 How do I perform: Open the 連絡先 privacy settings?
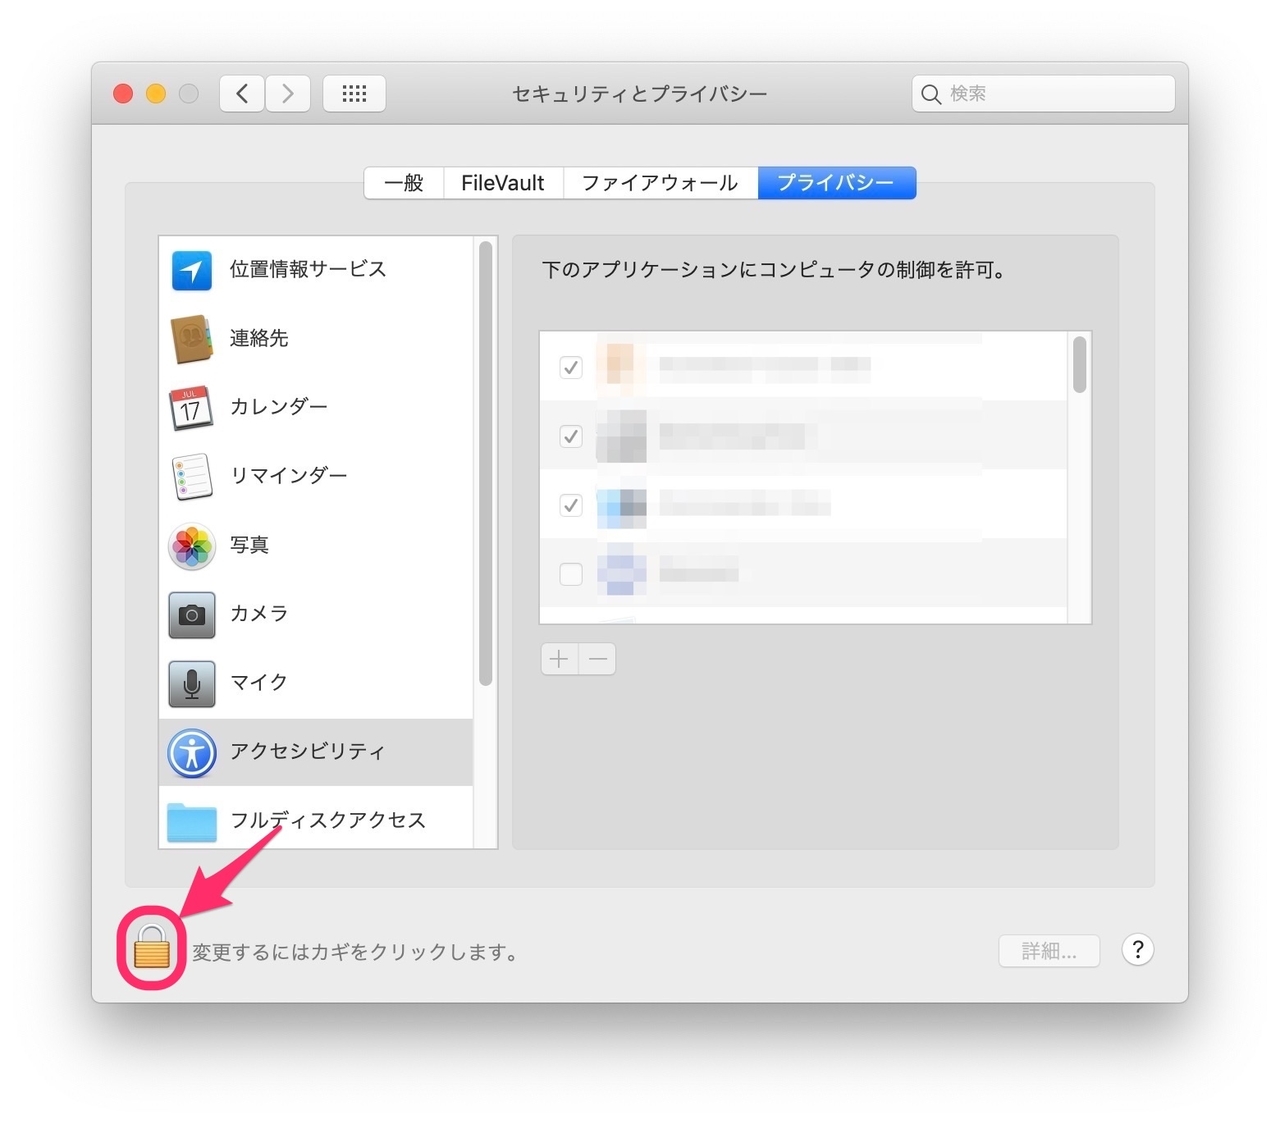point(260,338)
